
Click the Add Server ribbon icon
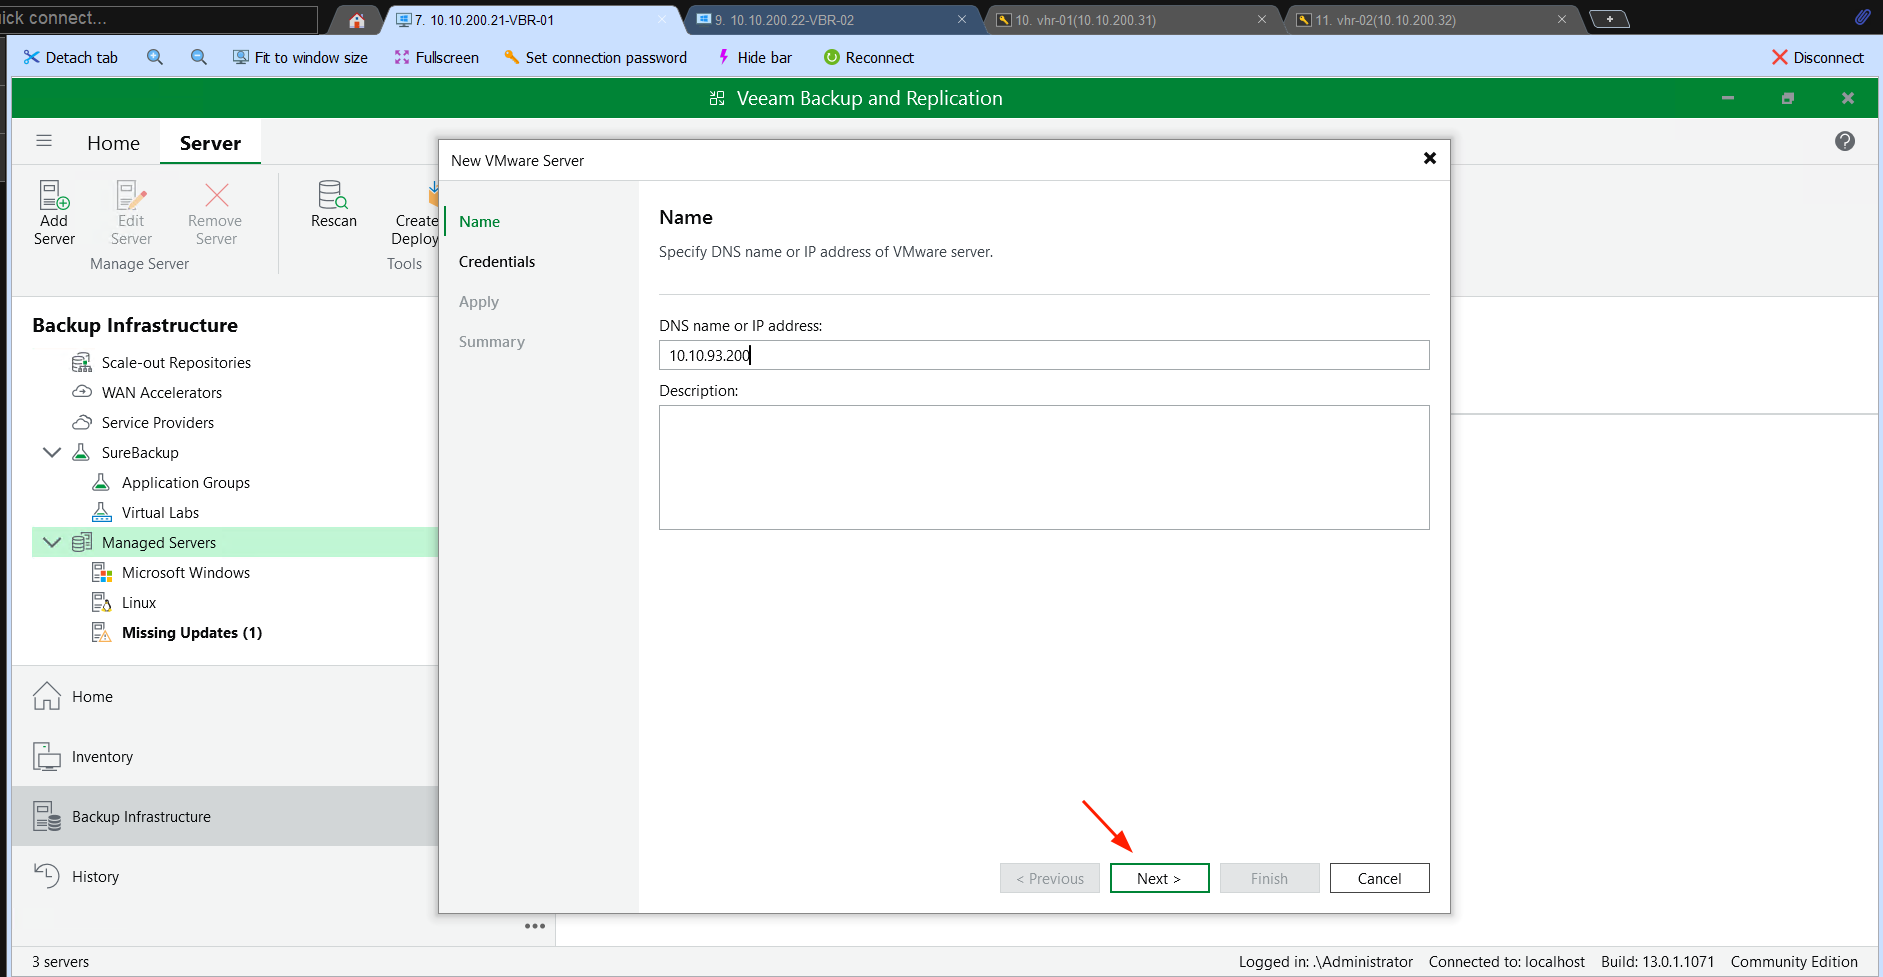[x=54, y=194]
